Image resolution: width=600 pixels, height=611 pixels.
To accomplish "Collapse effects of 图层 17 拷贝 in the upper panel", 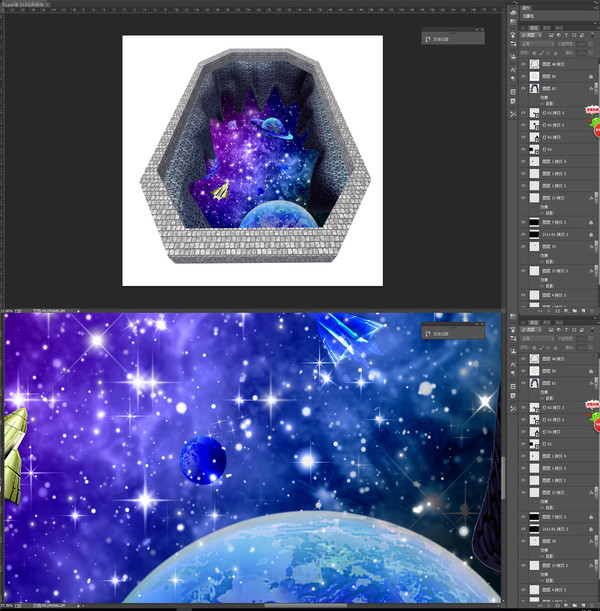I will (595, 198).
